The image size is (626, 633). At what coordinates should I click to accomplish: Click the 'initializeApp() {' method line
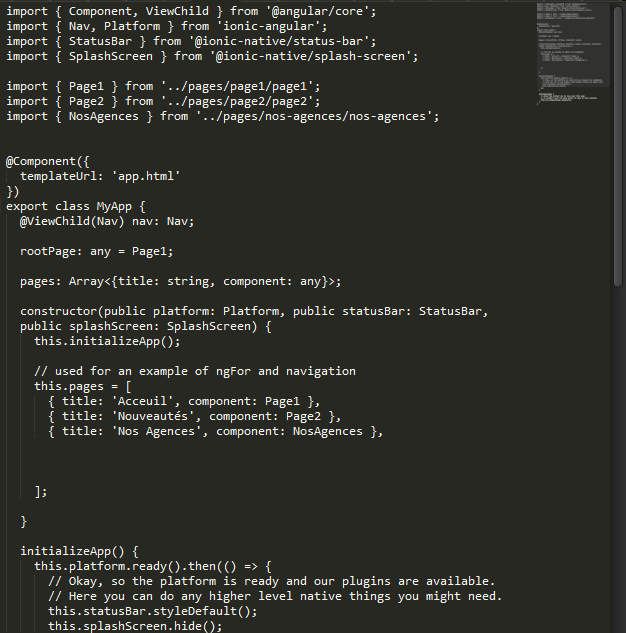click(79, 551)
